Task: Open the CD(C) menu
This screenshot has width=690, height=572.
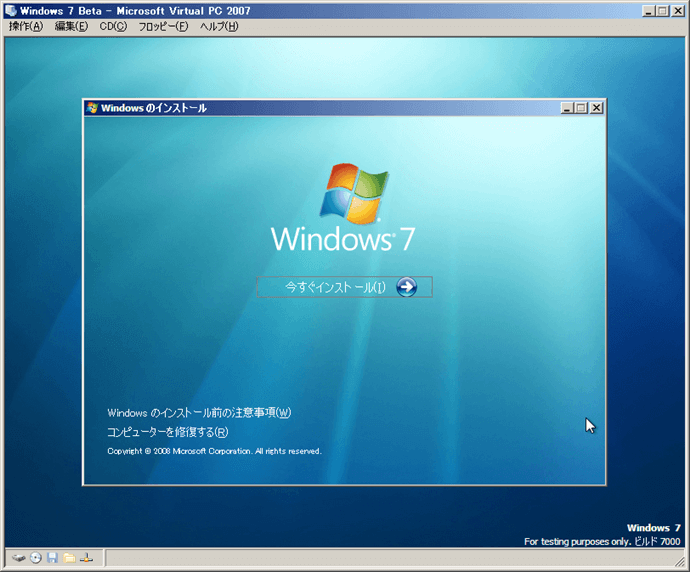Action: click(113, 26)
